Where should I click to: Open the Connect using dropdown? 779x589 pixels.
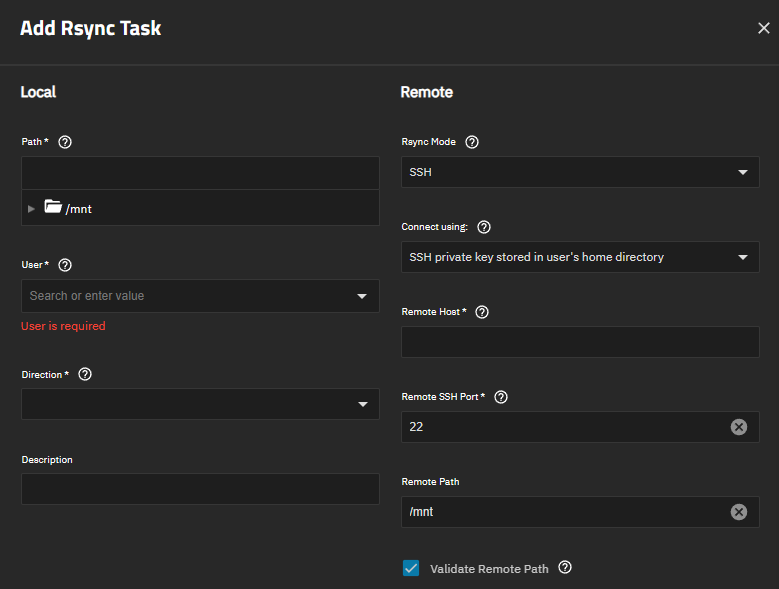(743, 257)
